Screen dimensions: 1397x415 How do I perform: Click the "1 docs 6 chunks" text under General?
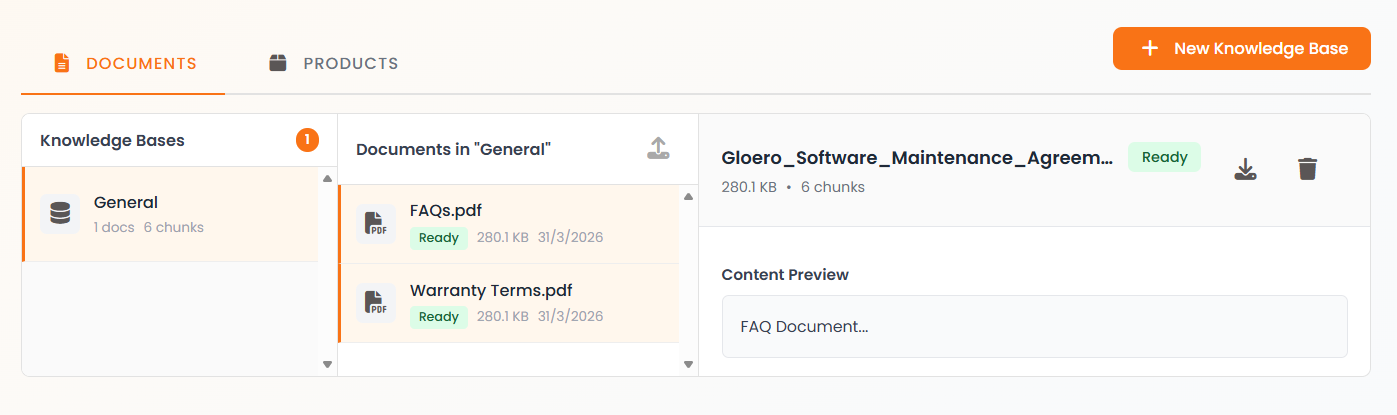coord(149,227)
